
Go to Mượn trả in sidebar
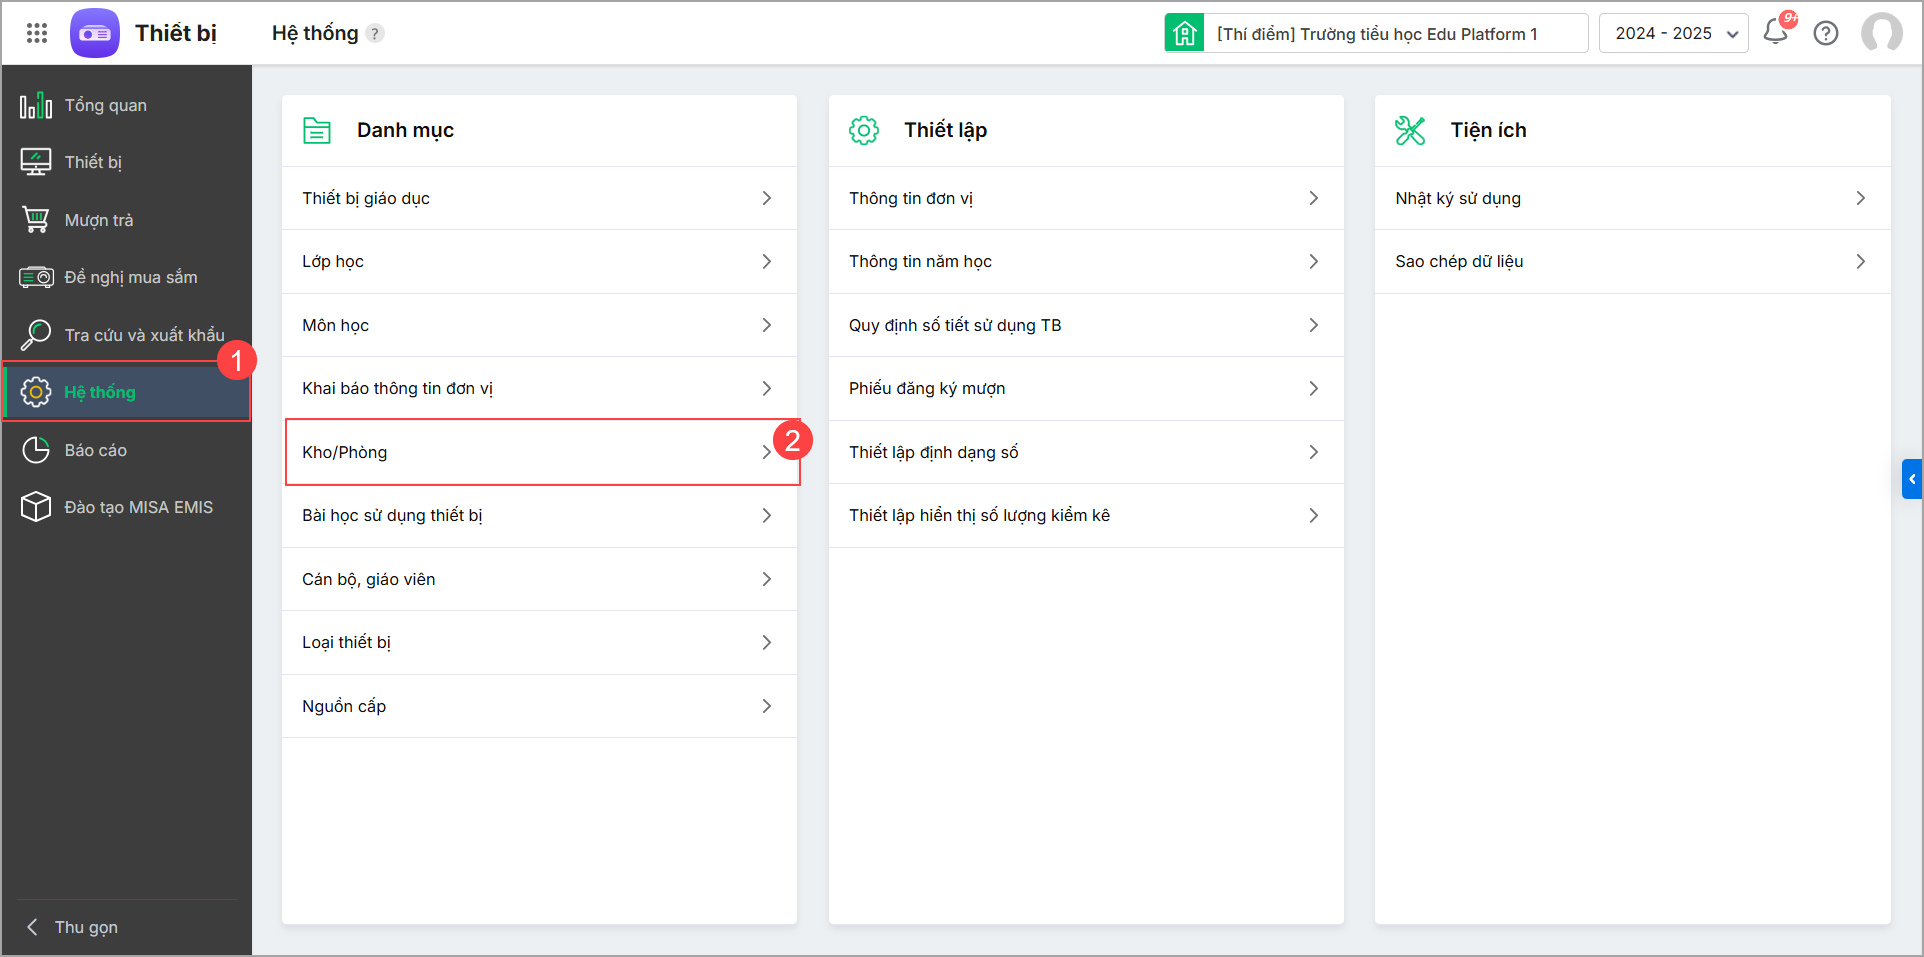(98, 220)
